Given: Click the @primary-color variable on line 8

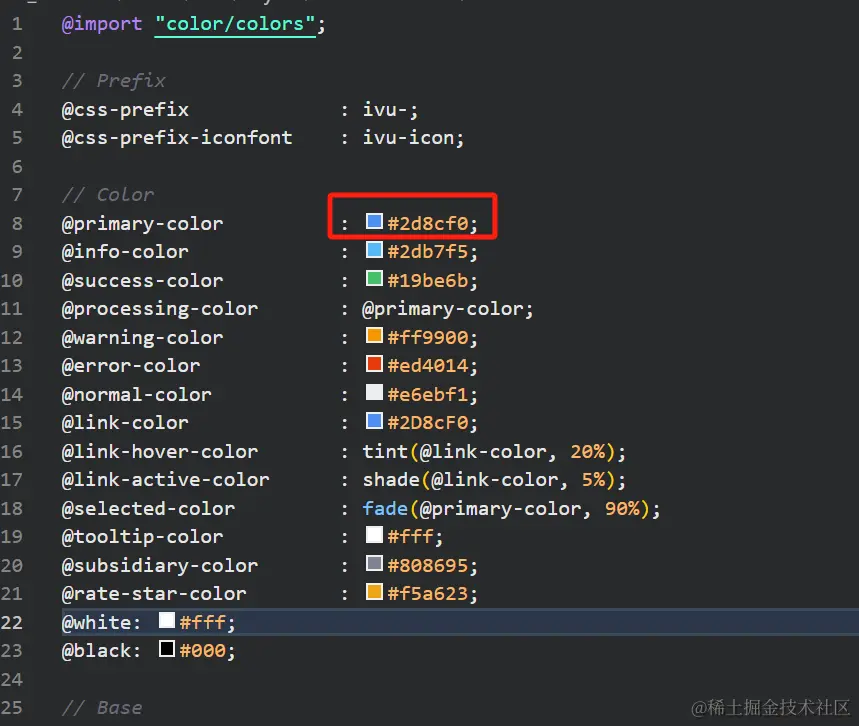Looking at the screenshot, I should [142, 224].
